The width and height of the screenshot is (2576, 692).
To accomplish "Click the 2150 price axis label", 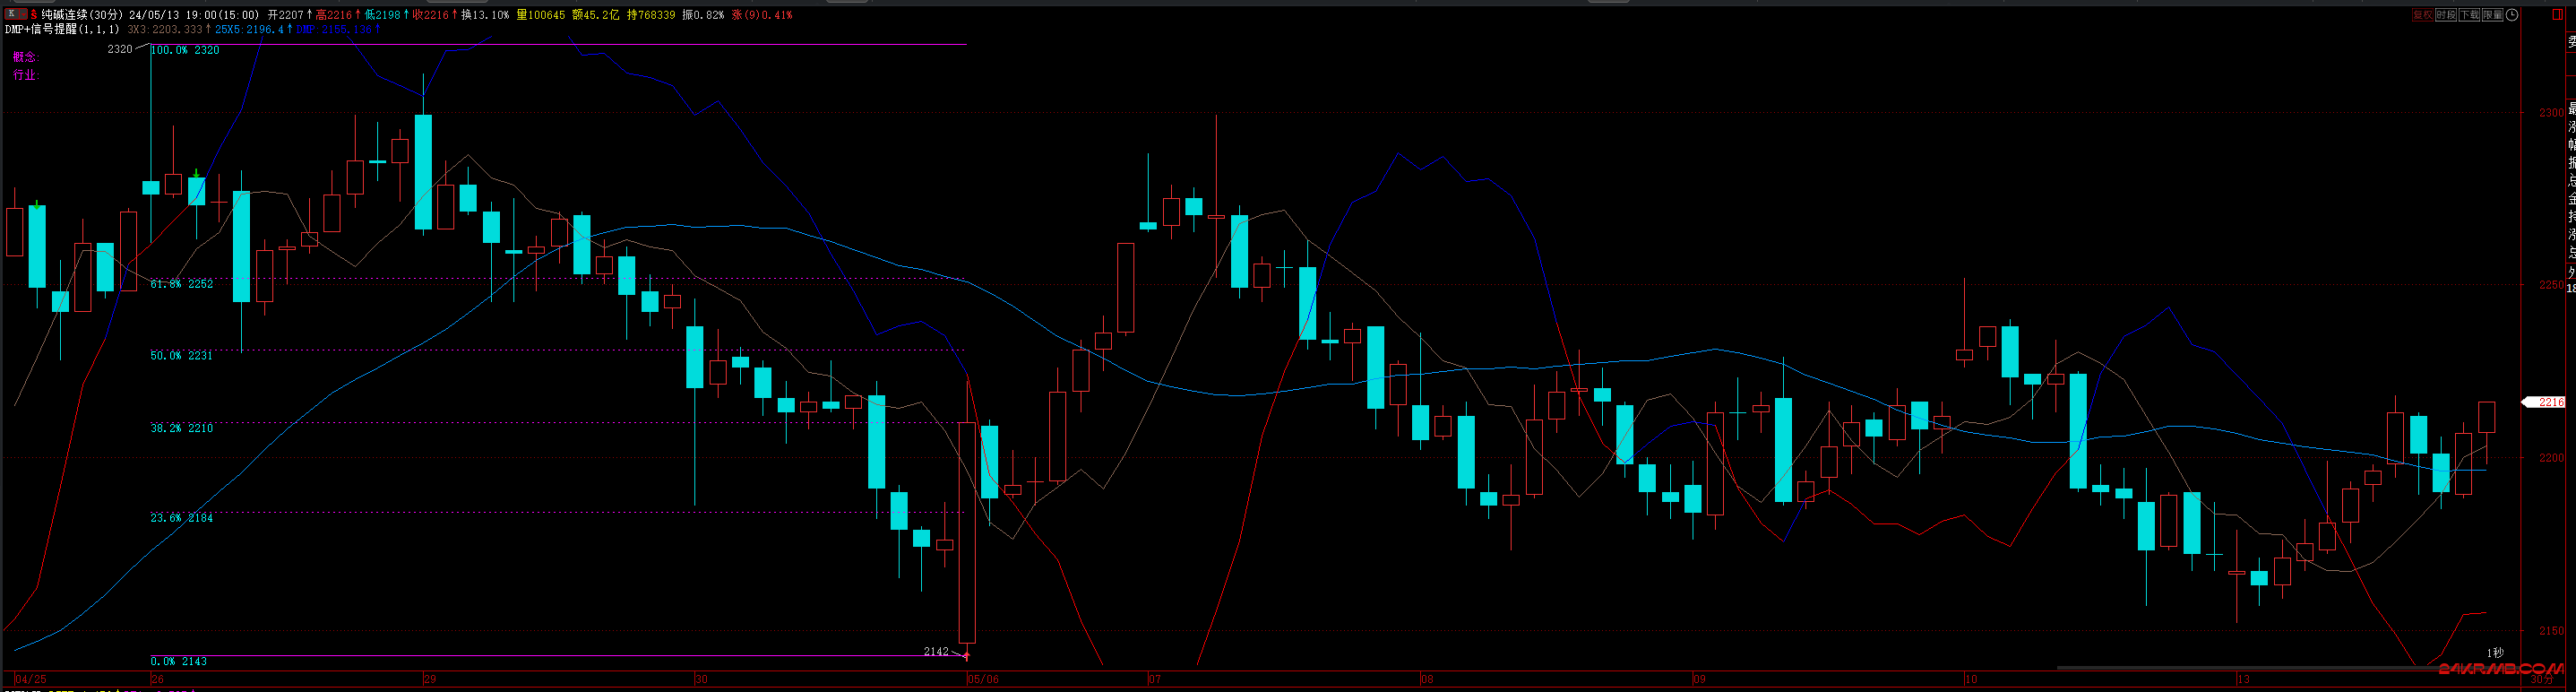I will click(2551, 631).
